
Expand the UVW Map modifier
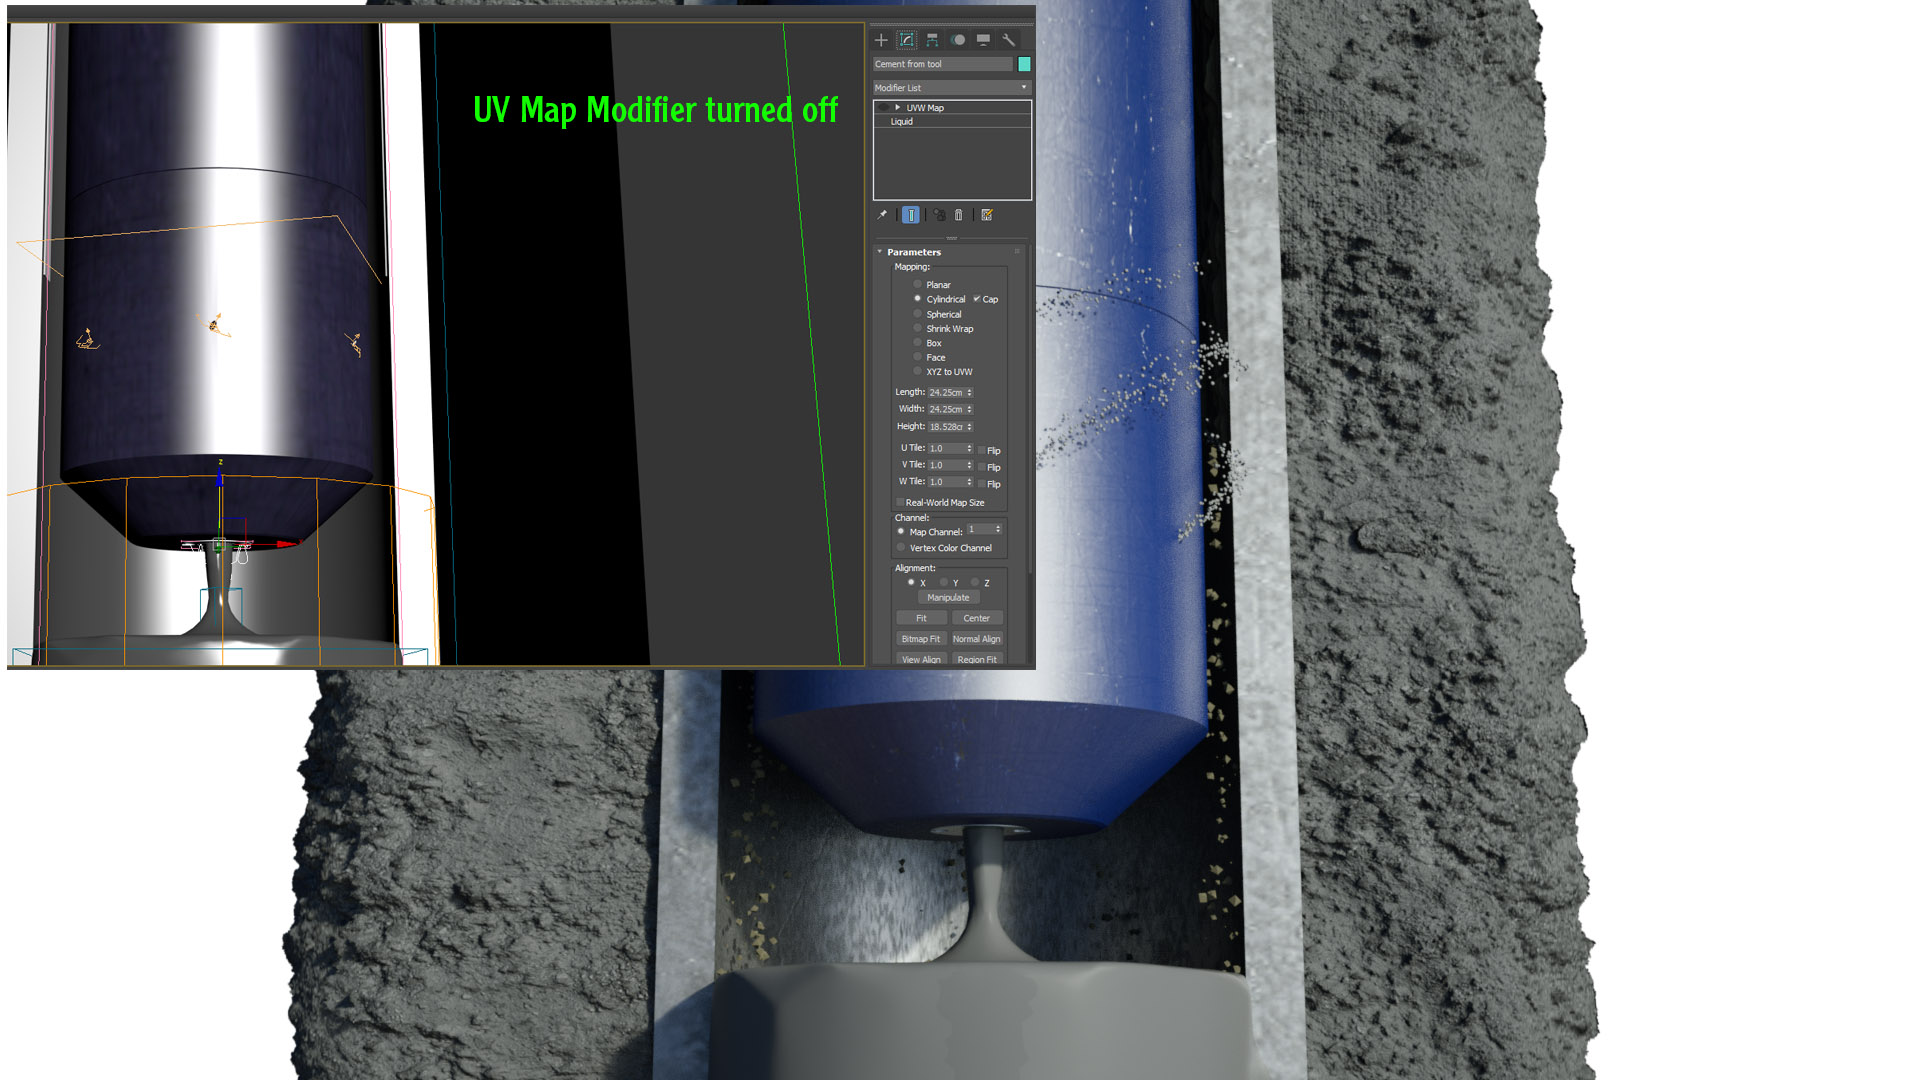click(x=898, y=107)
